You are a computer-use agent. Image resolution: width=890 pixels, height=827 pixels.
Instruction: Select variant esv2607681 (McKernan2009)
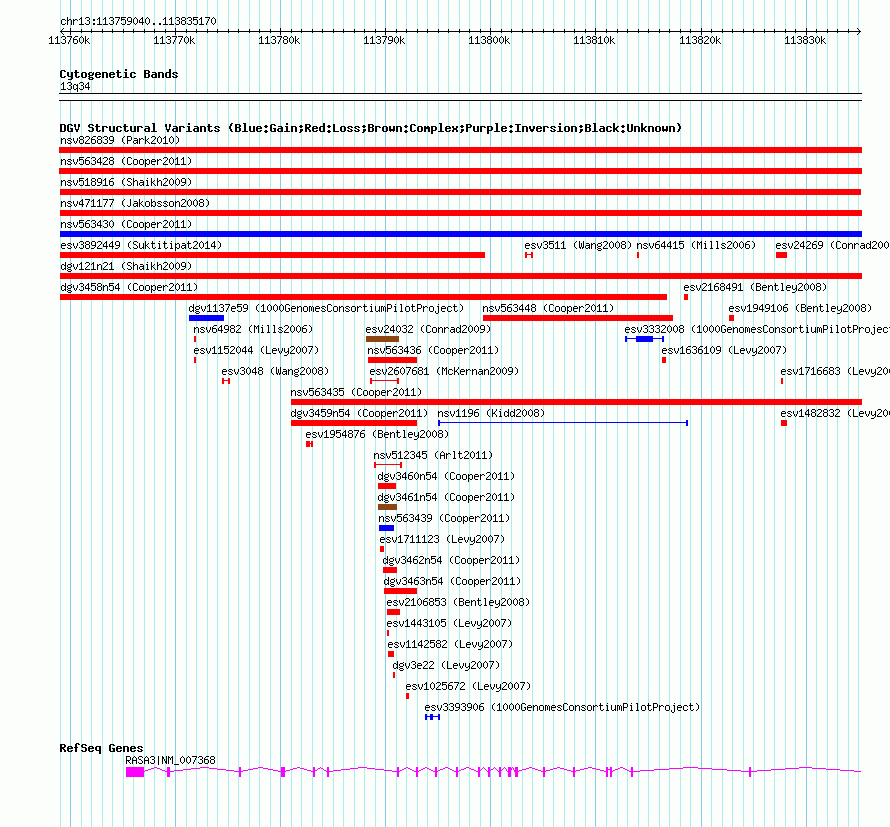click(444, 371)
